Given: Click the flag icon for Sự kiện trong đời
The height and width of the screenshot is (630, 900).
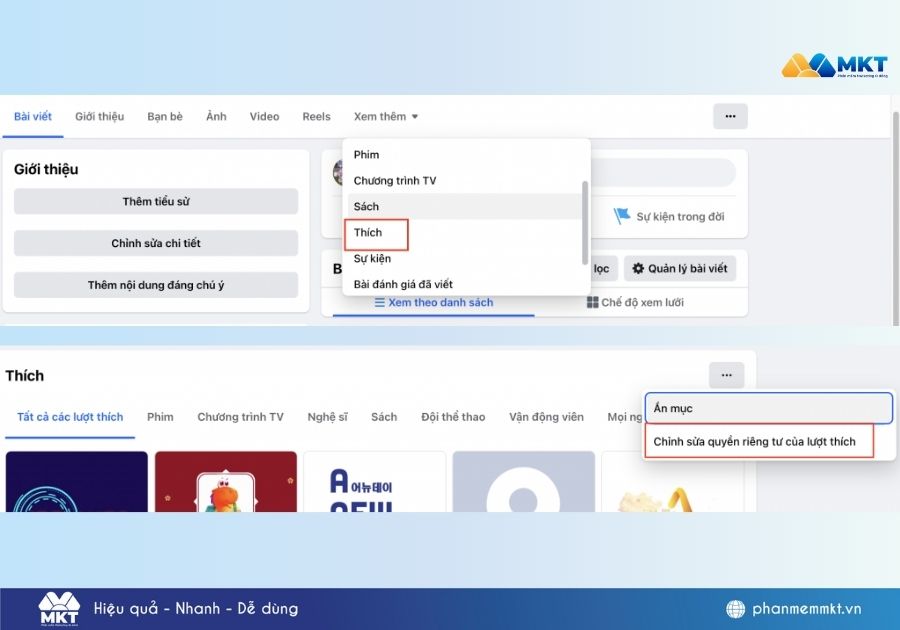Looking at the screenshot, I should (622, 216).
